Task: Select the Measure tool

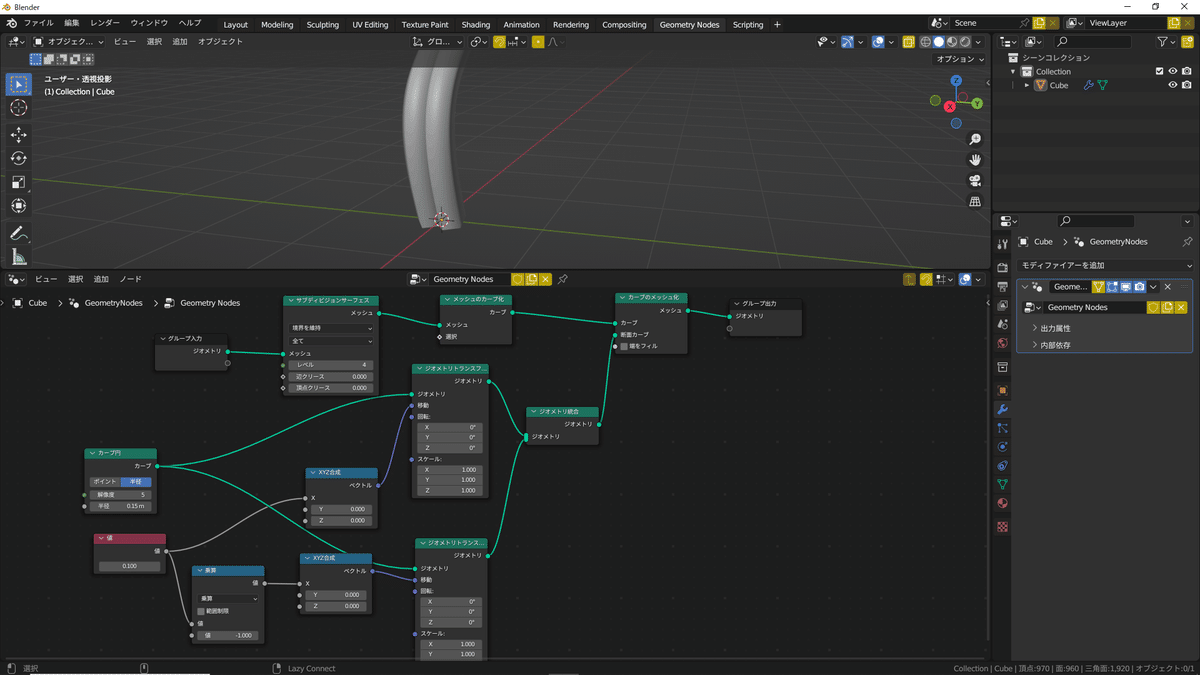Action: [18, 257]
